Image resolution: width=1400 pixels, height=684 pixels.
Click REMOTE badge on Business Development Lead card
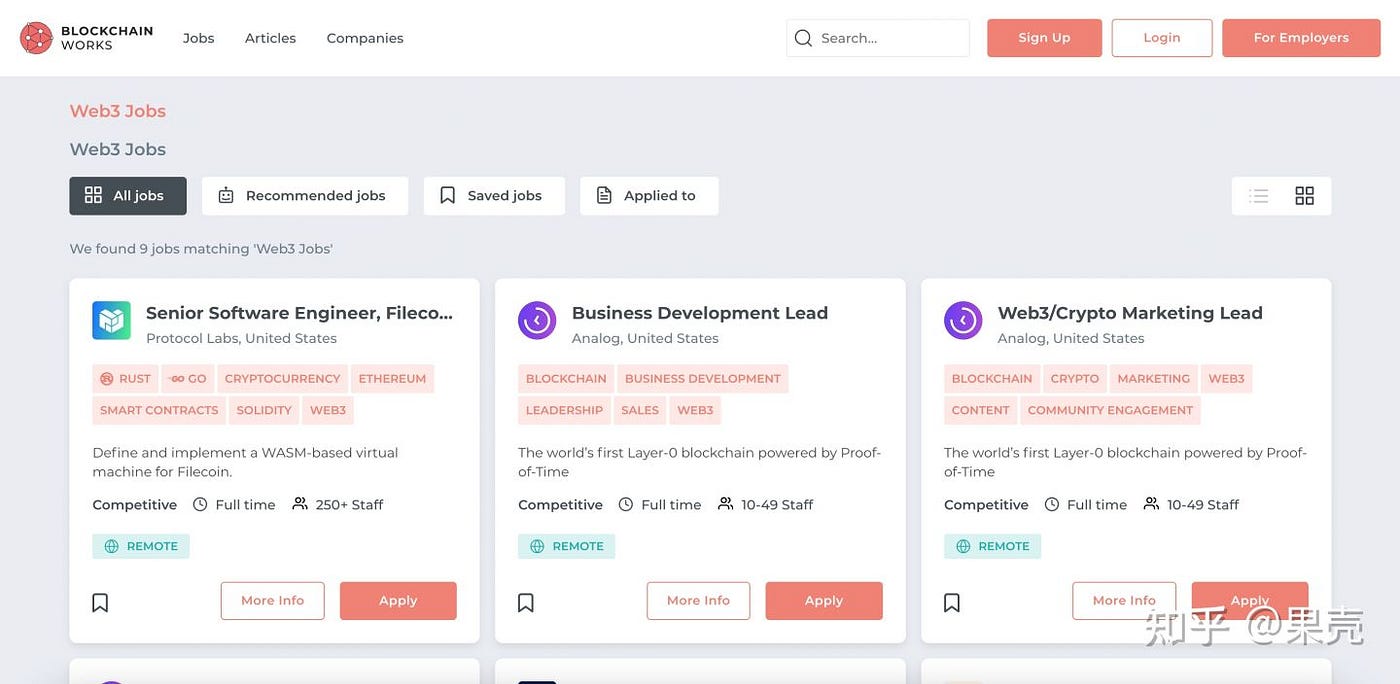click(567, 546)
